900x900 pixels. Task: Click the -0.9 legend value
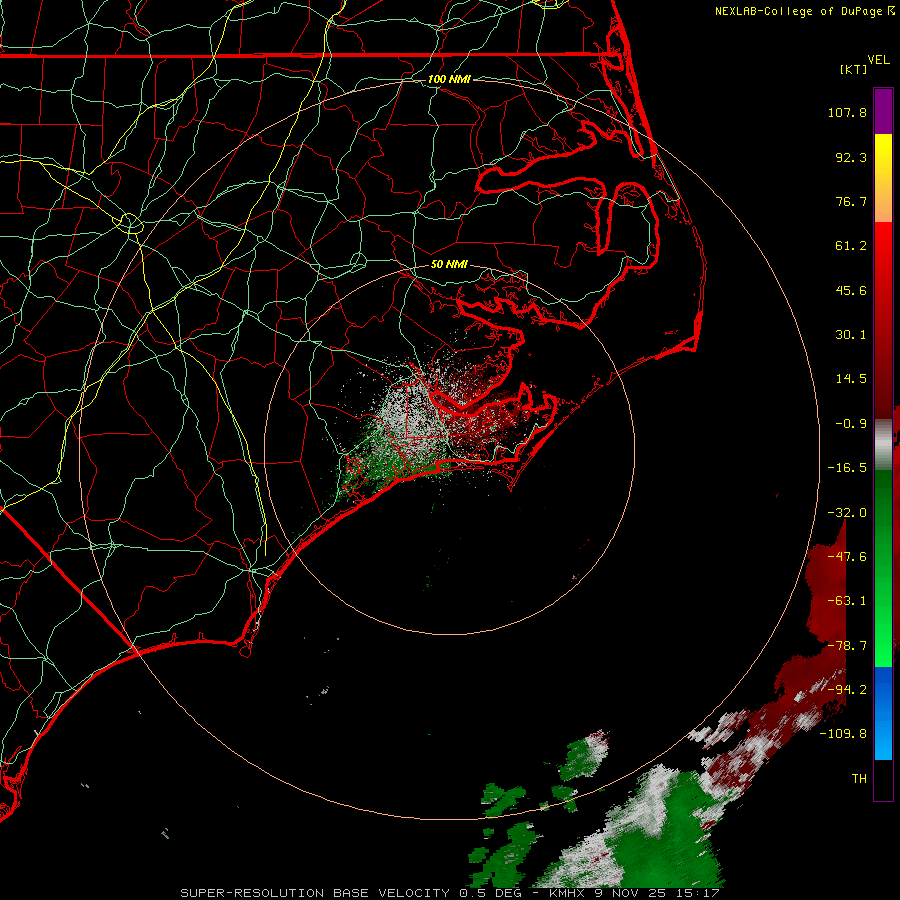[851, 424]
